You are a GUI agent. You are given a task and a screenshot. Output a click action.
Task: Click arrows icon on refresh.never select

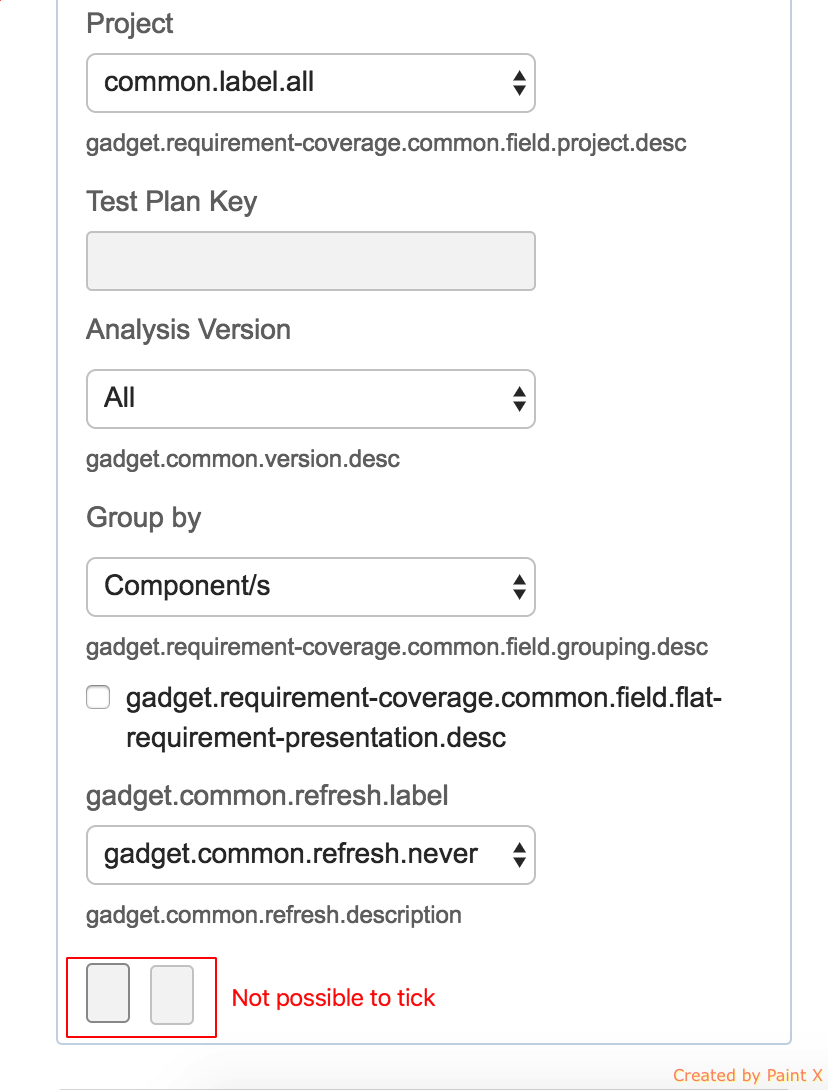(x=519, y=855)
